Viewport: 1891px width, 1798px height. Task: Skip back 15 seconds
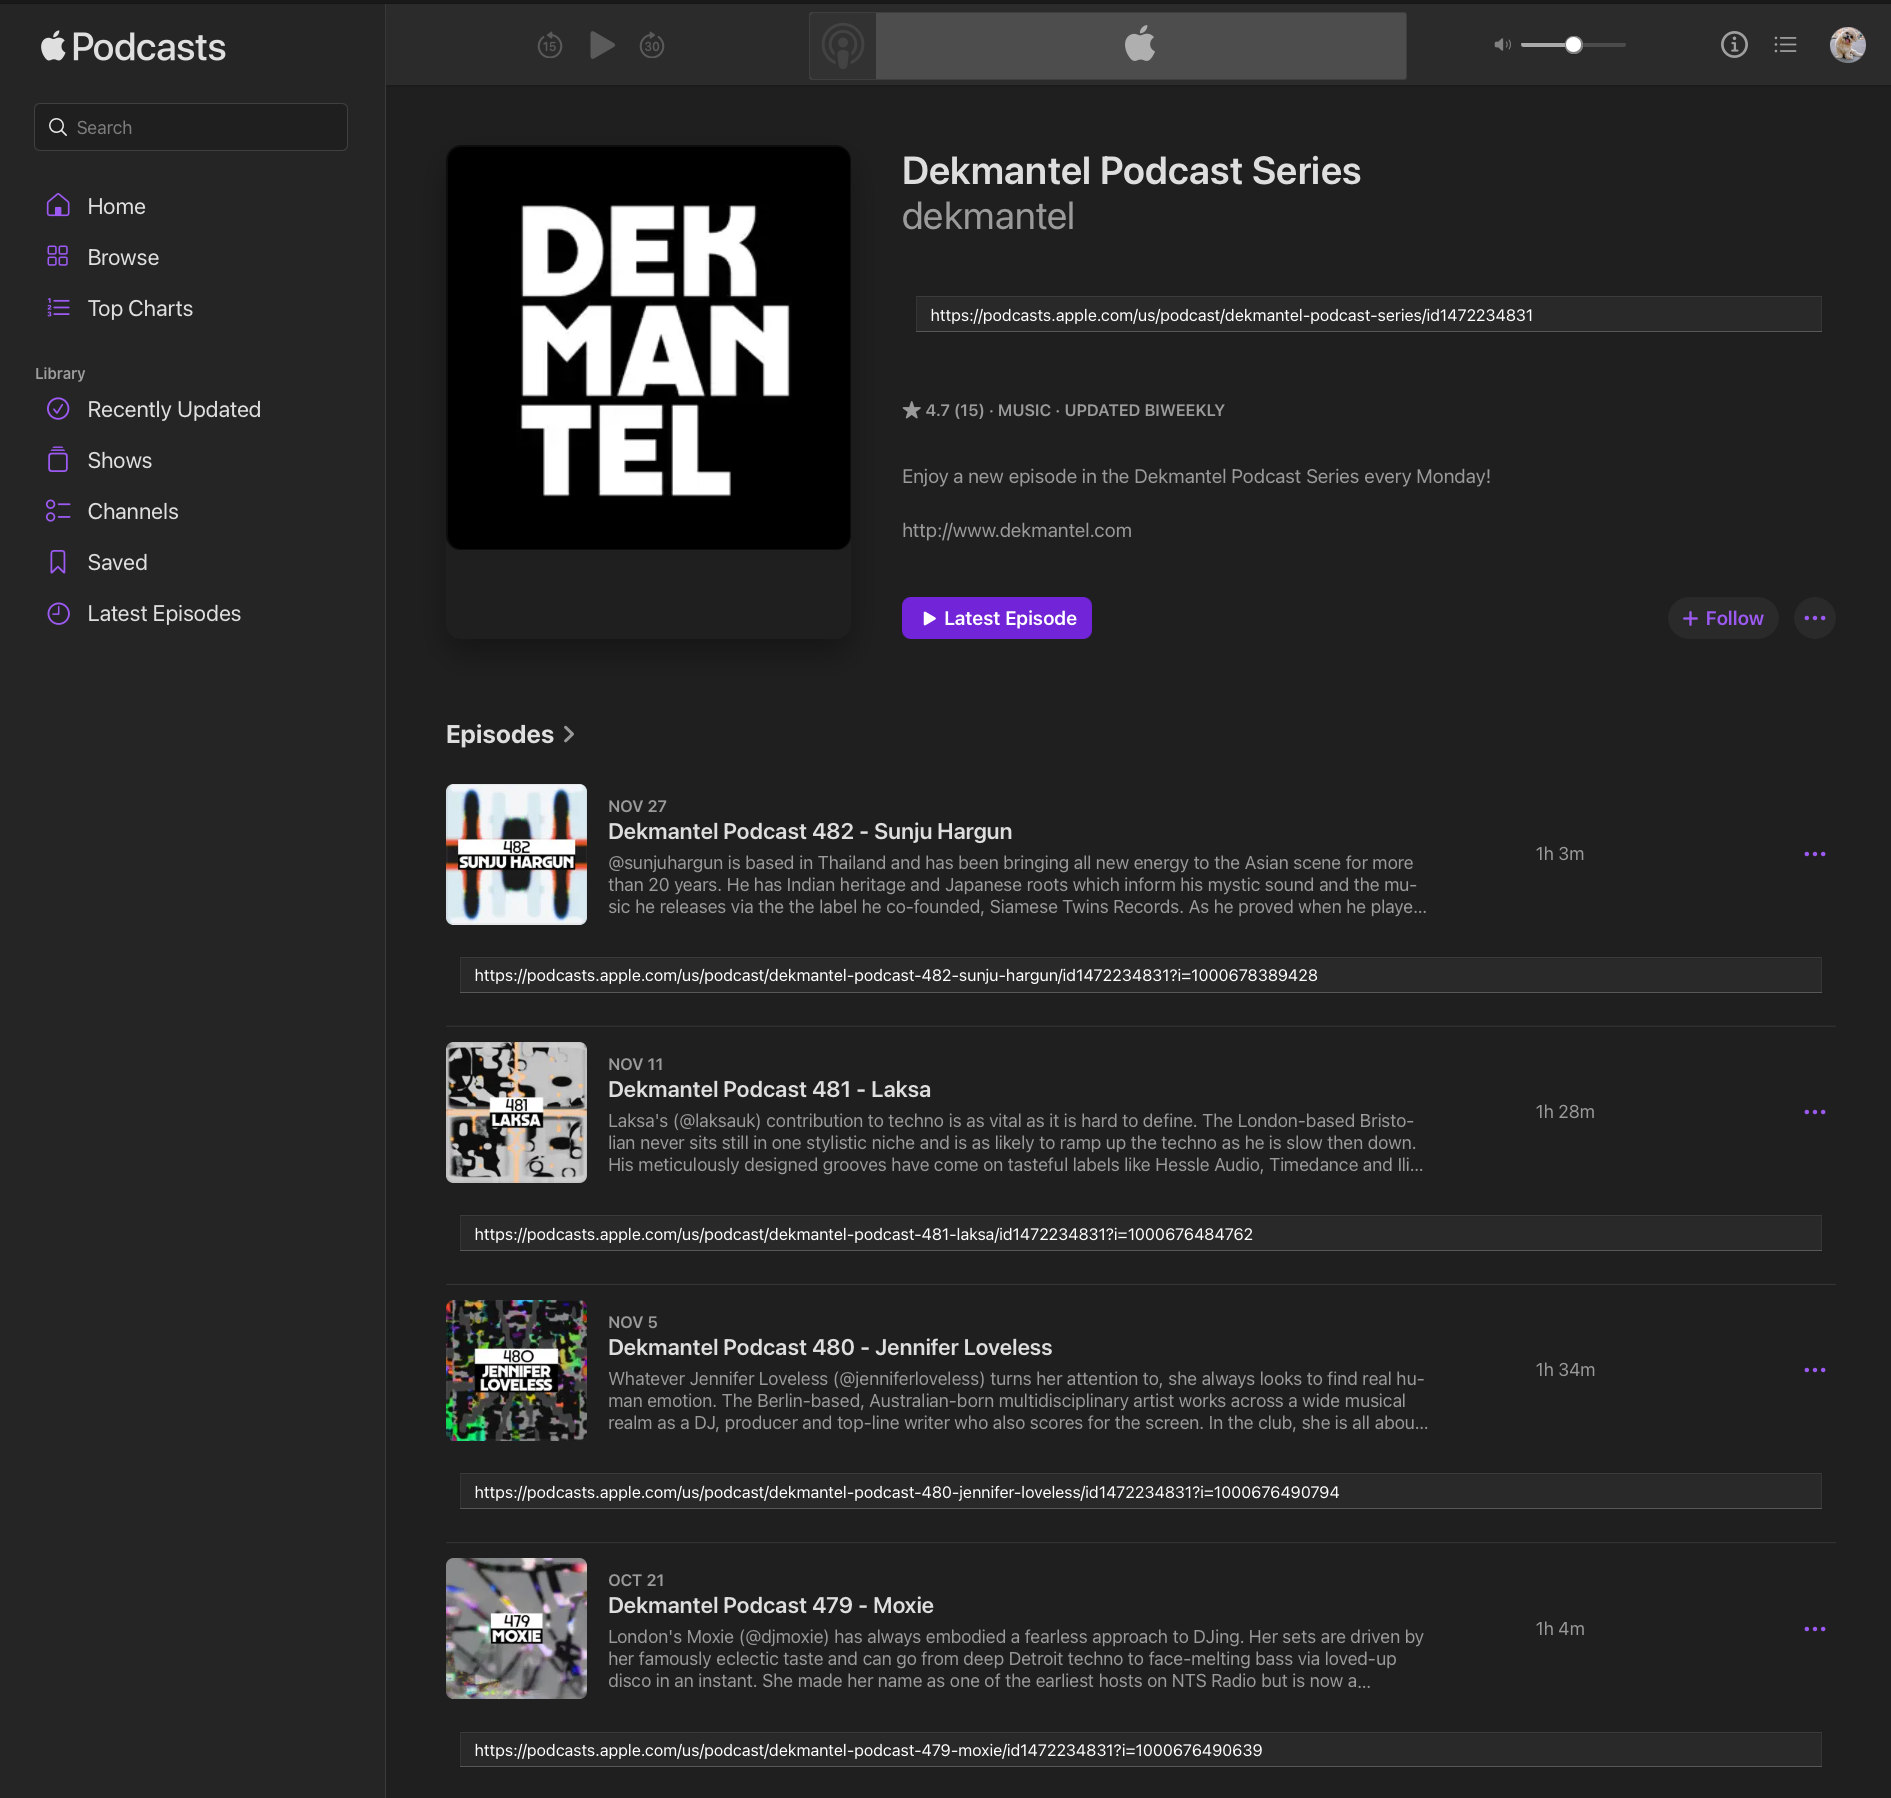tap(550, 45)
